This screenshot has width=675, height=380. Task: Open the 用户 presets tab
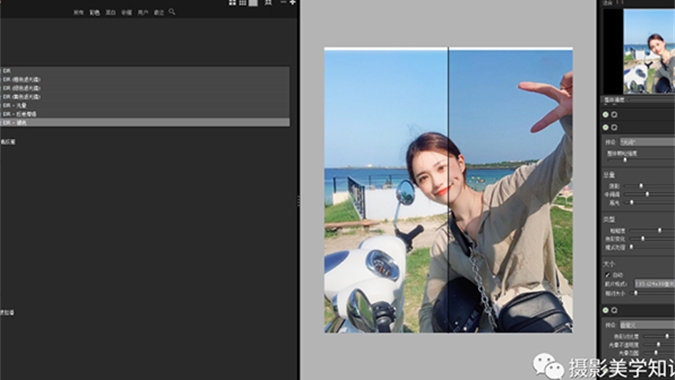coord(143,13)
